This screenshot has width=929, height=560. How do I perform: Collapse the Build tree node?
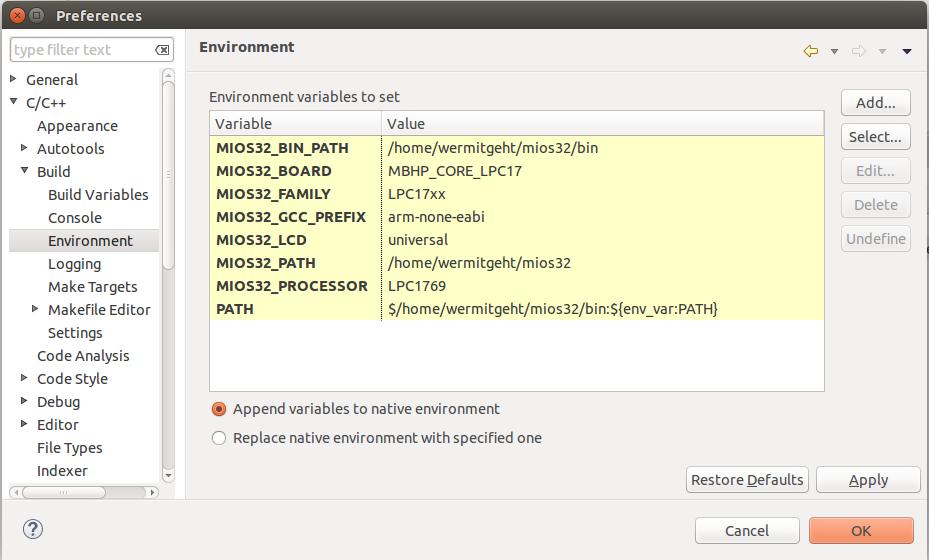[25, 172]
